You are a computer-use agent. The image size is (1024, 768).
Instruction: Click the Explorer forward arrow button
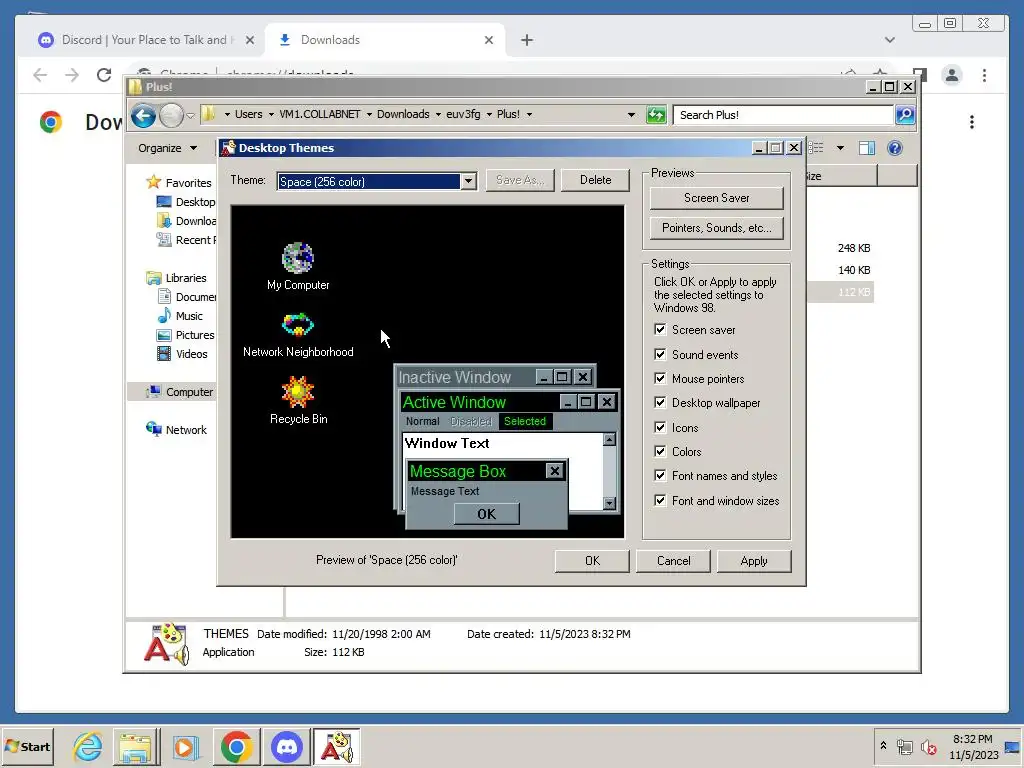click(171, 116)
